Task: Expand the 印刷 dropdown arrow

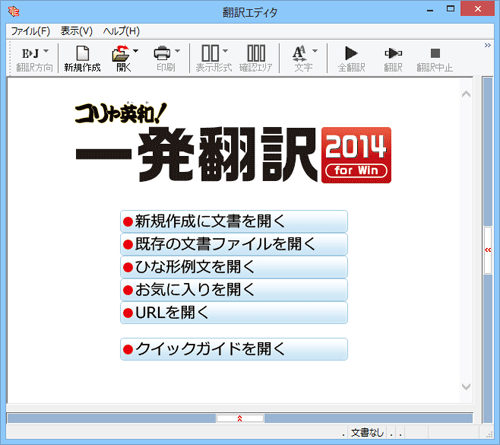Action: (177, 51)
